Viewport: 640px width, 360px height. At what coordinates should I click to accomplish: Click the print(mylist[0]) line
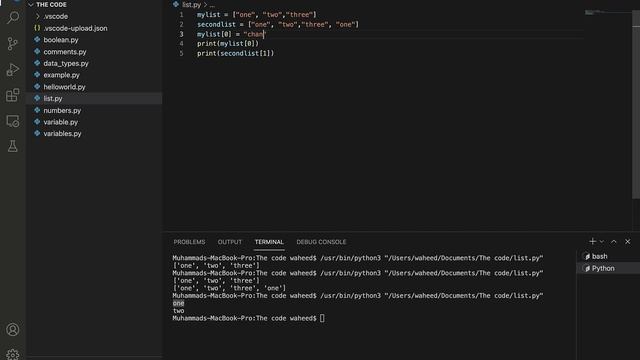tap(228, 44)
